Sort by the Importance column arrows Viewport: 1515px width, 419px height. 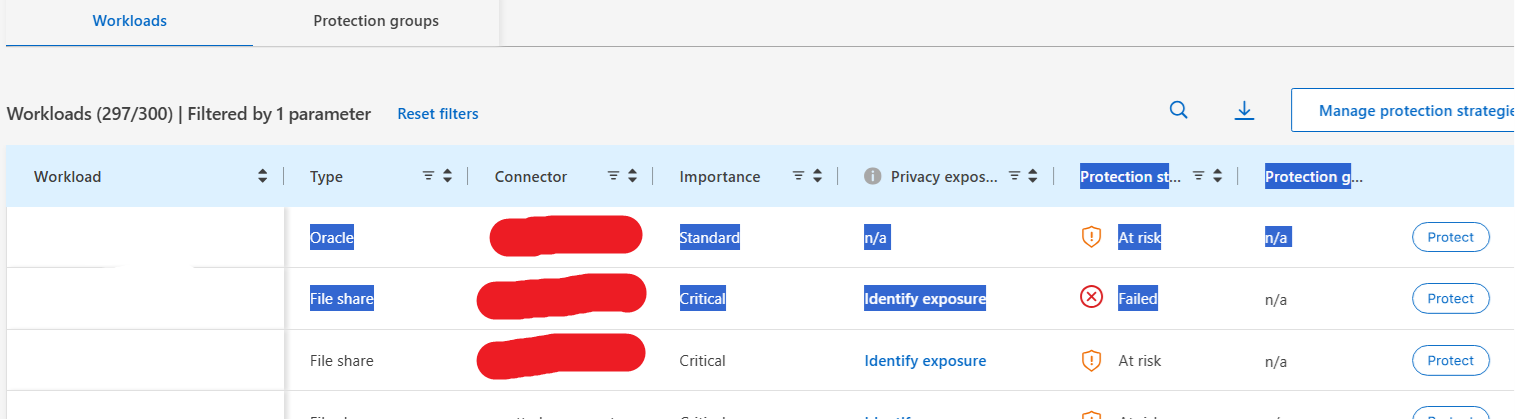[817, 176]
